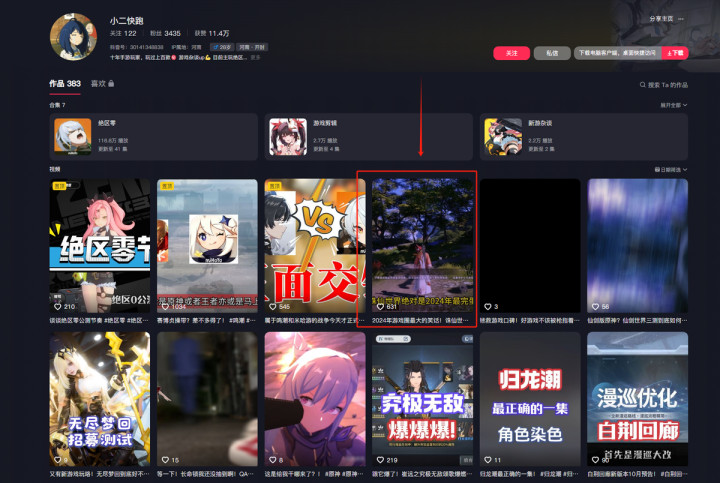
Task: Open the 绝区零 collection card
Action: click(x=153, y=137)
